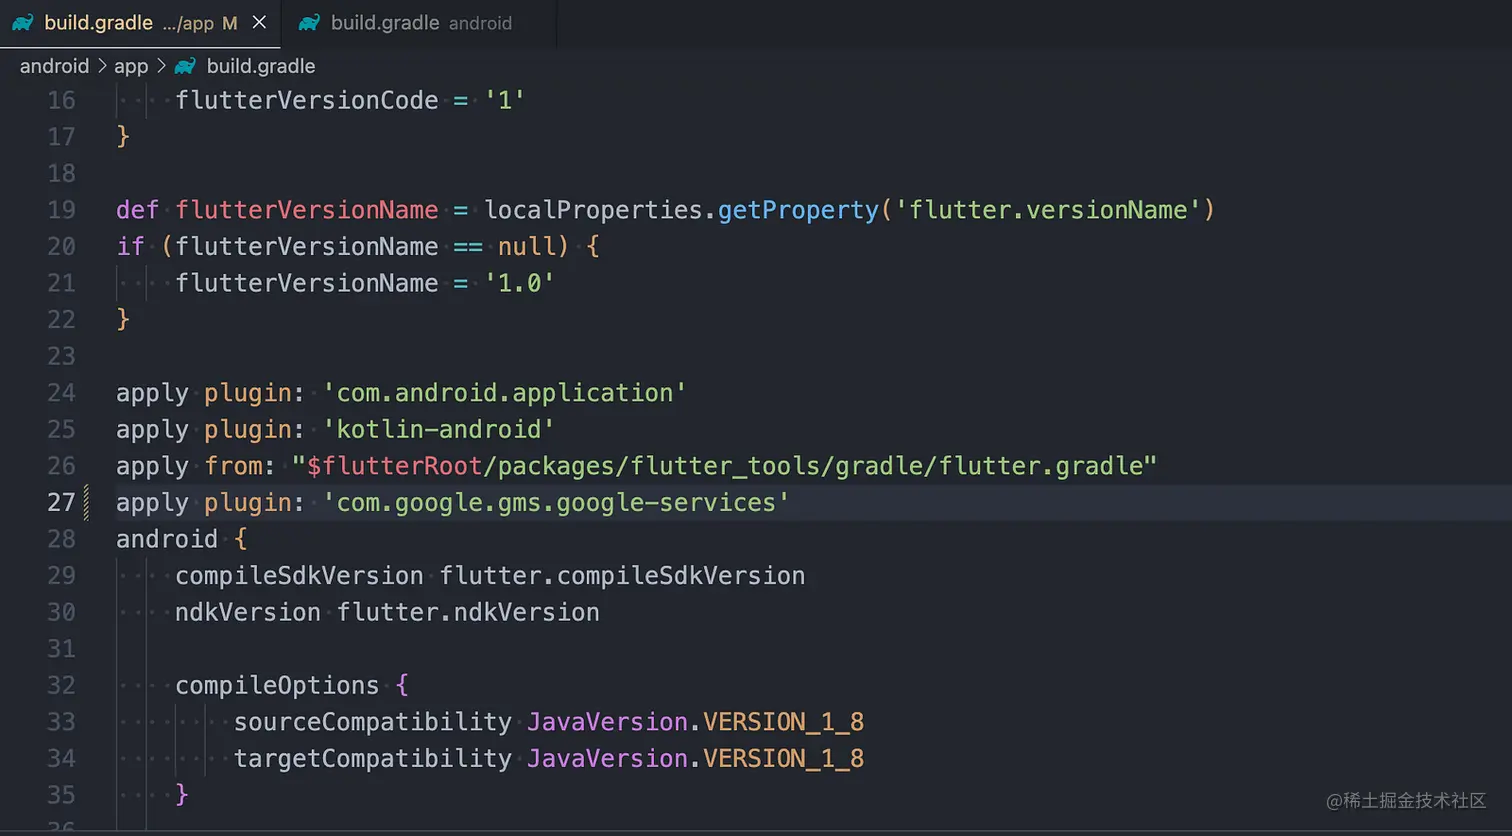Image resolution: width=1512 pixels, height=836 pixels.
Task: Click line number 27 in the gutter
Action: [x=61, y=502]
